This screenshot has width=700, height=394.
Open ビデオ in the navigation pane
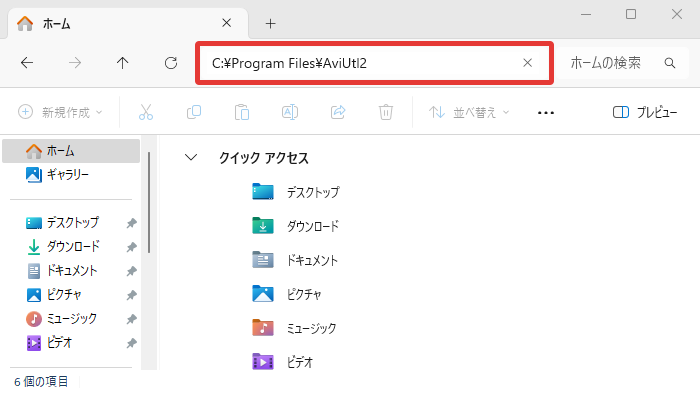coord(49,343)
